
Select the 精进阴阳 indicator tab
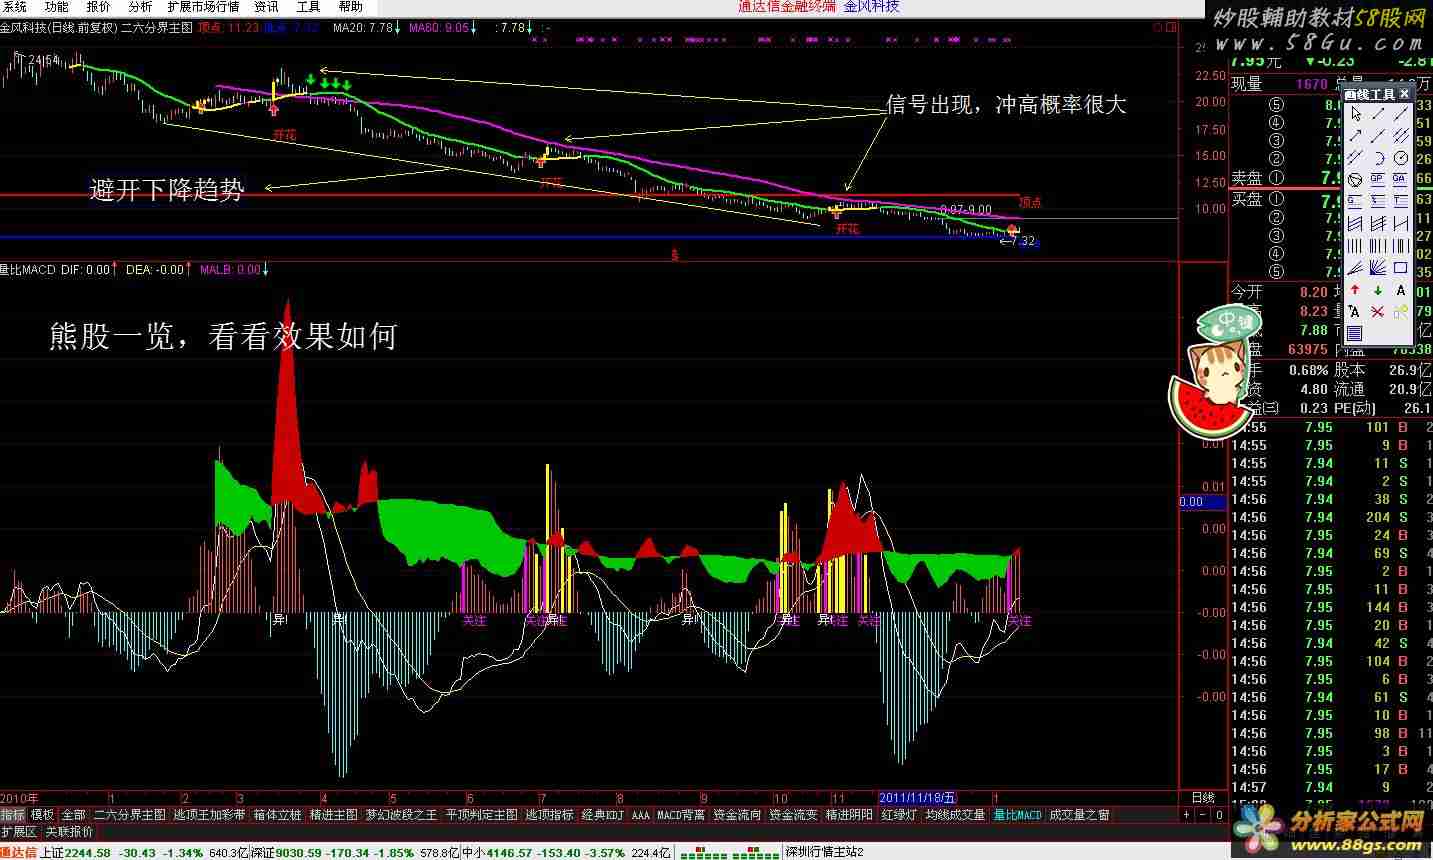click(849, 815)
